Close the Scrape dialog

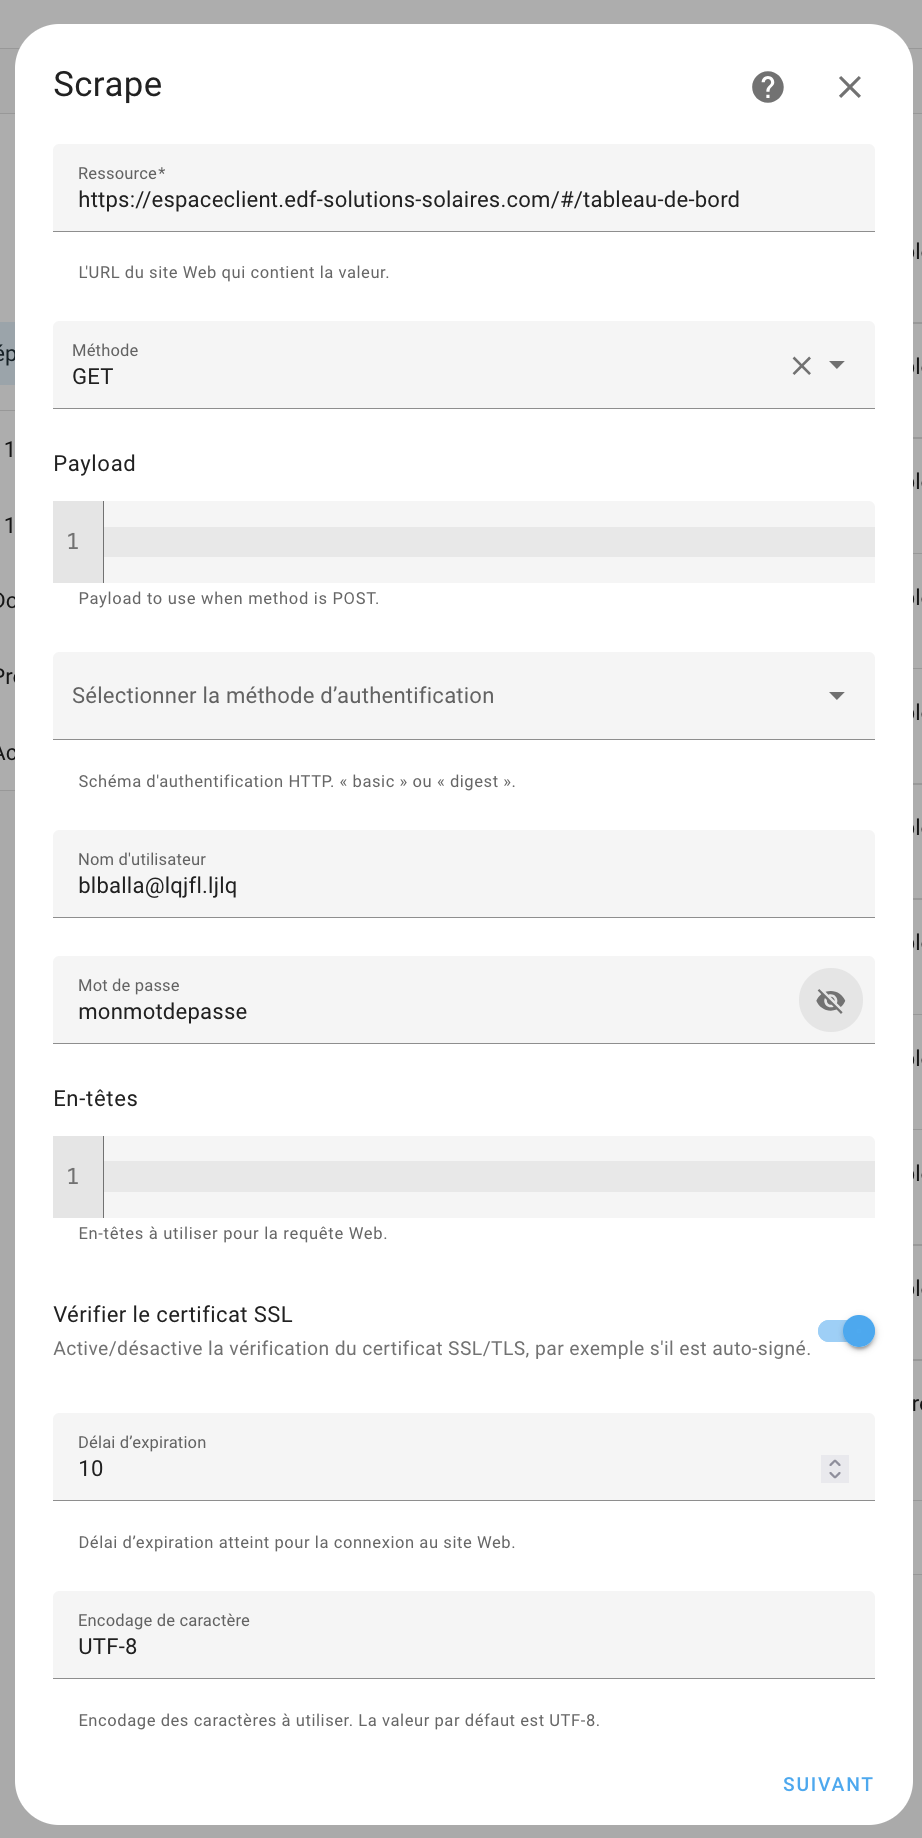[x=850, y=87]
